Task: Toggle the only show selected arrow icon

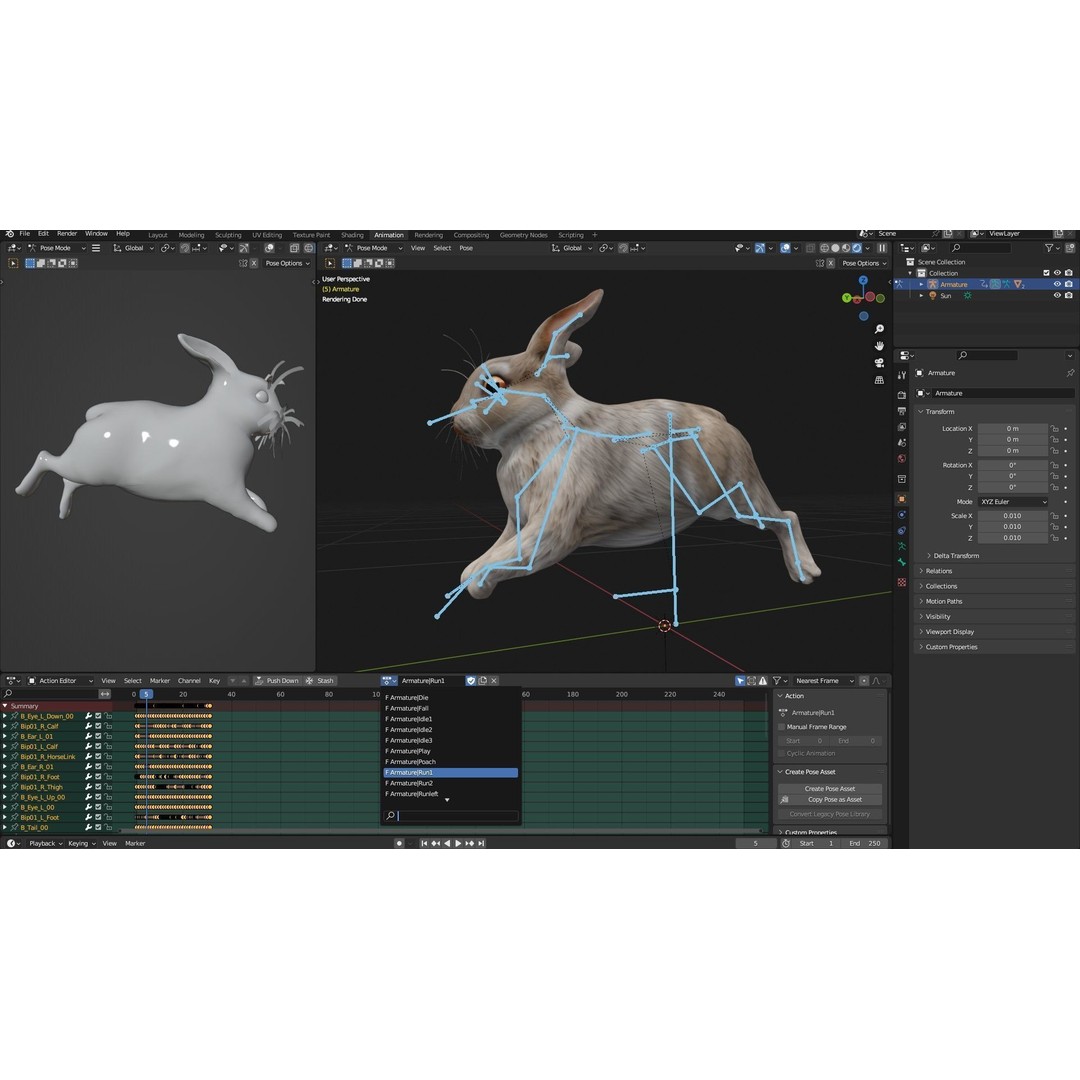Action: coord(740,681)
